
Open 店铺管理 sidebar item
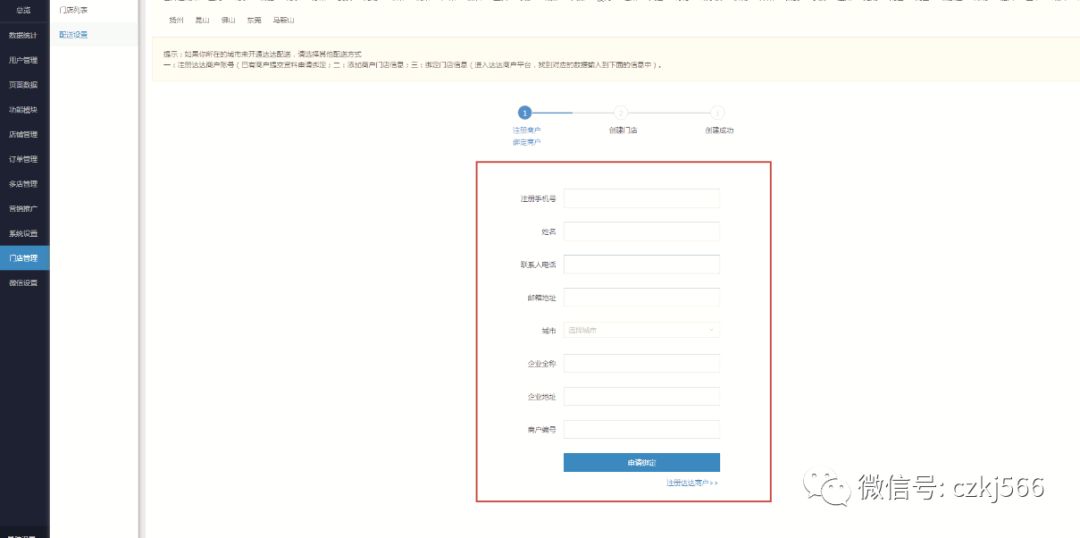[x=24, y=134]
